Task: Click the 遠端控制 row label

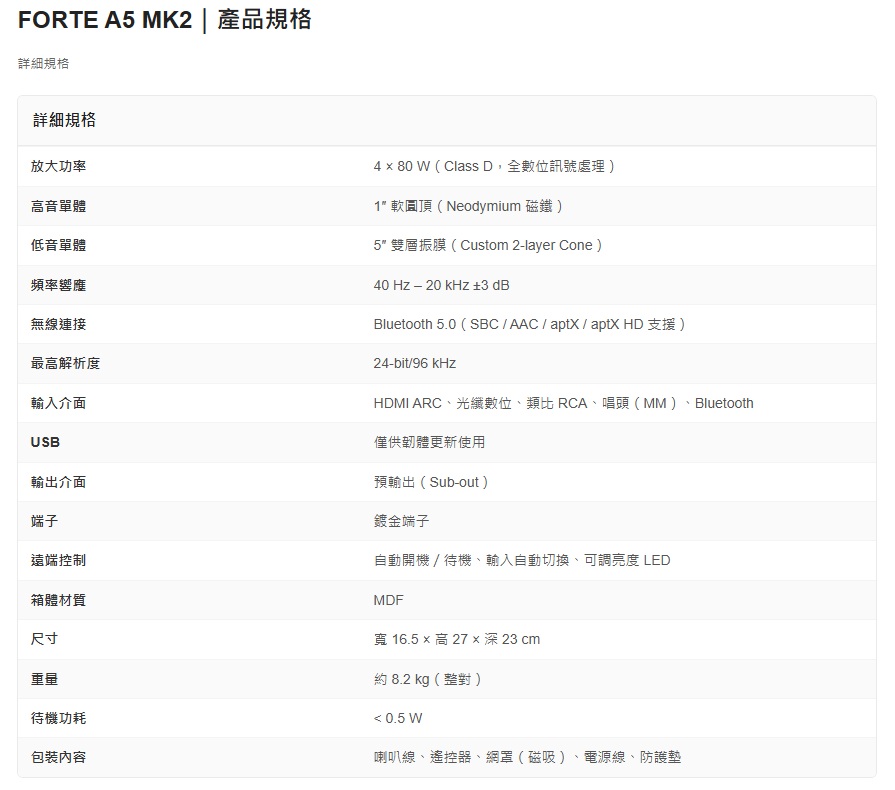Action: click(x=58, y=560)
